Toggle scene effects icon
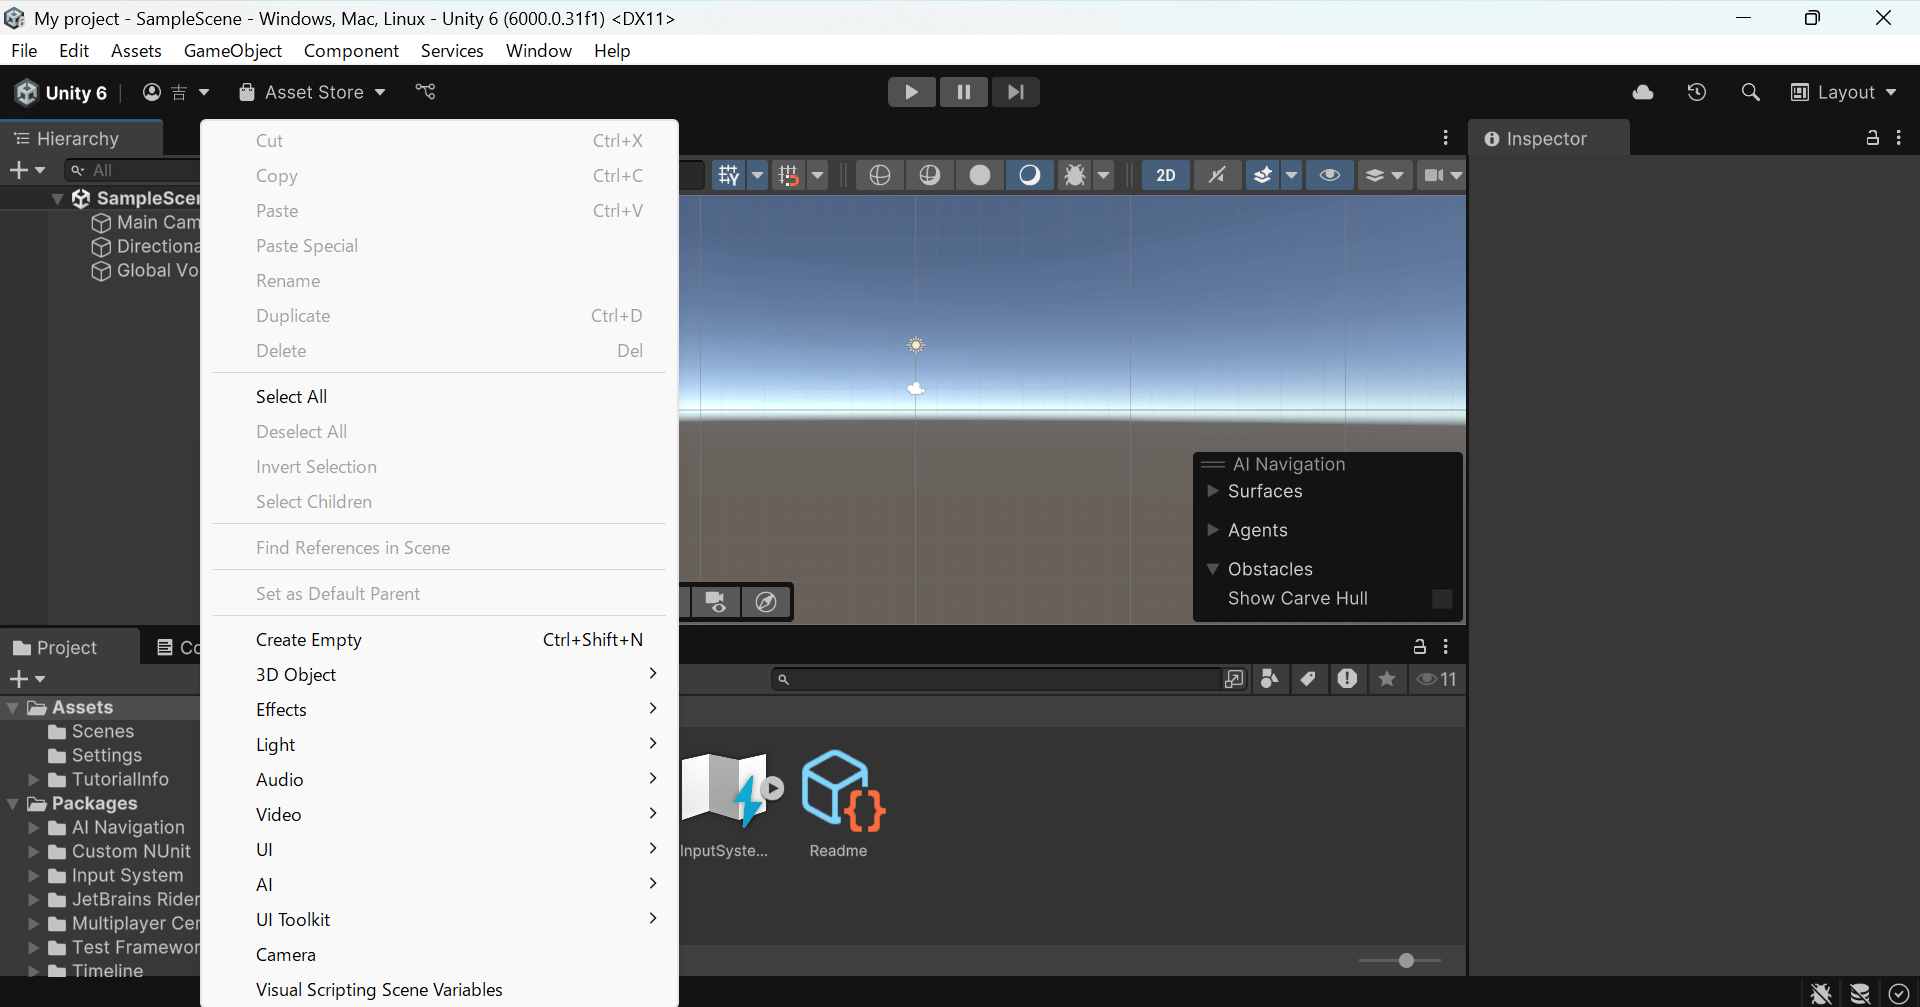 pyautogui.click(x=1263, y=175)
